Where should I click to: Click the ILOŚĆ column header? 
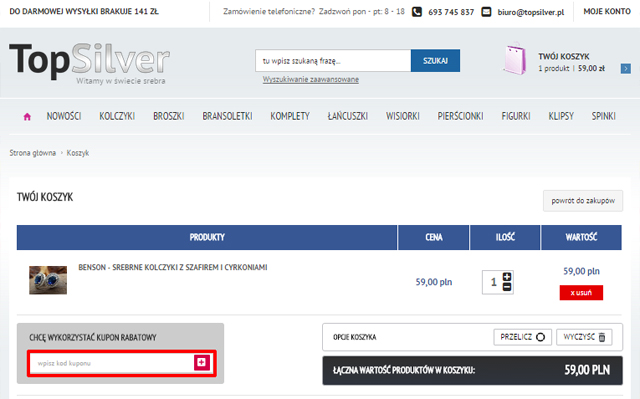505,237
